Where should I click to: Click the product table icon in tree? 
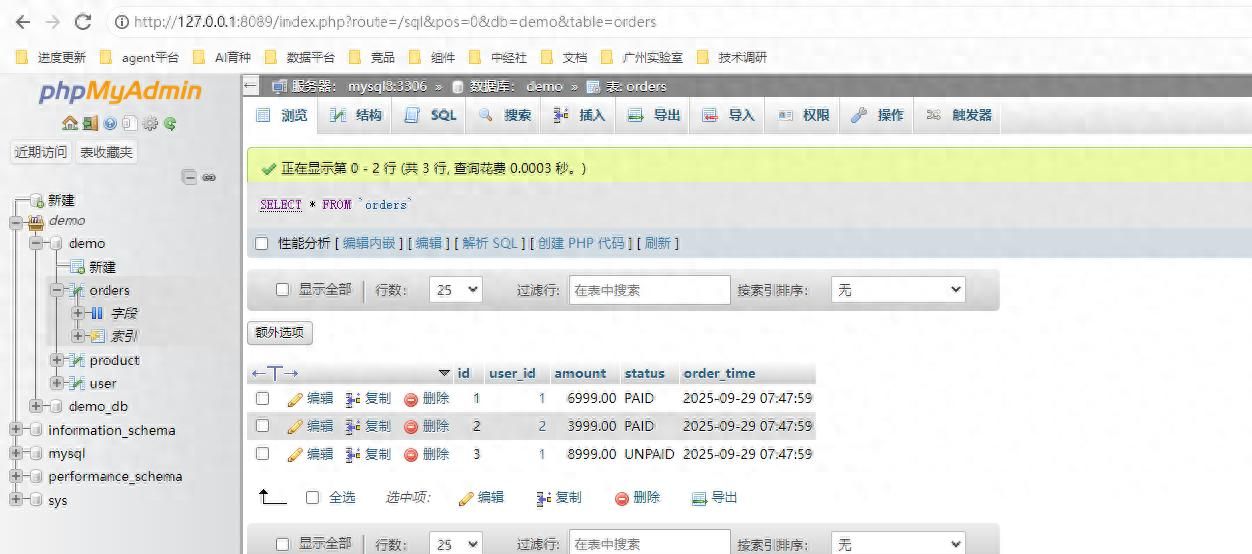click(76, 360)
